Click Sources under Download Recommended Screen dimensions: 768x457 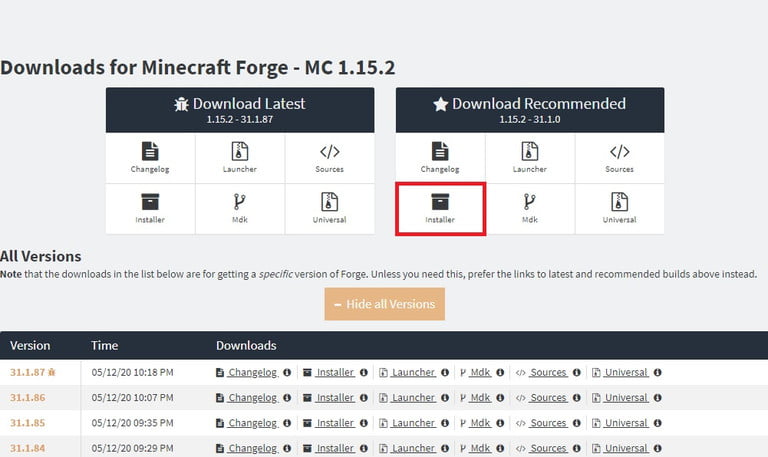[619, 158]
